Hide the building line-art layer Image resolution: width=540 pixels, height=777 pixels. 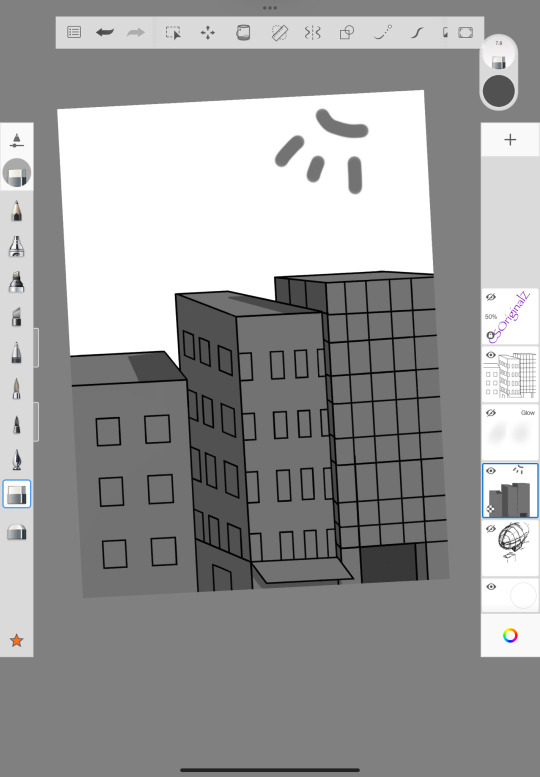point(491,355)
